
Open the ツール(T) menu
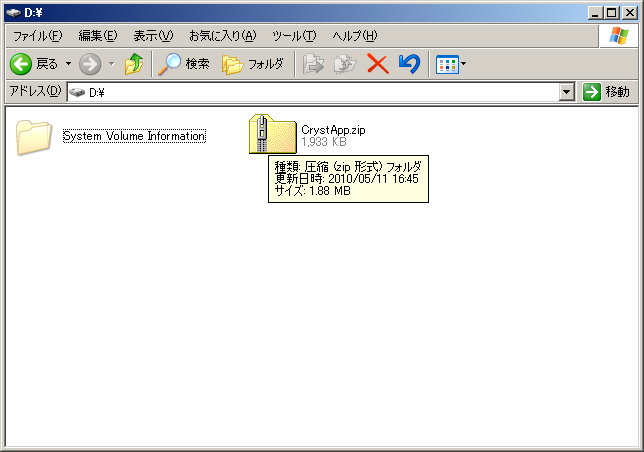point(294,36)
